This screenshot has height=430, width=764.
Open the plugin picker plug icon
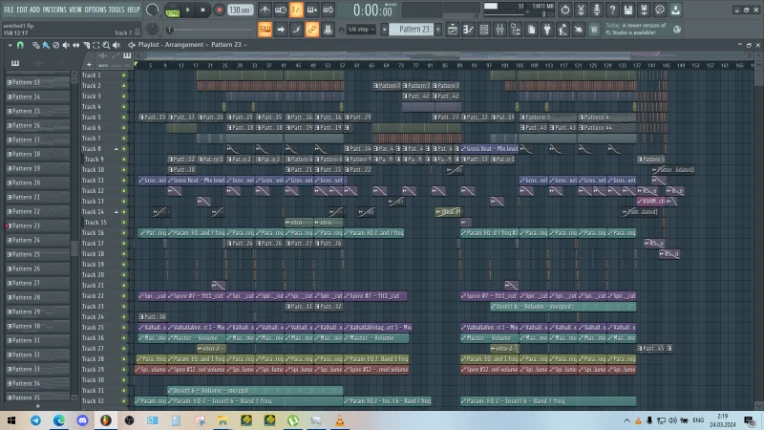(x=547, y=30)
